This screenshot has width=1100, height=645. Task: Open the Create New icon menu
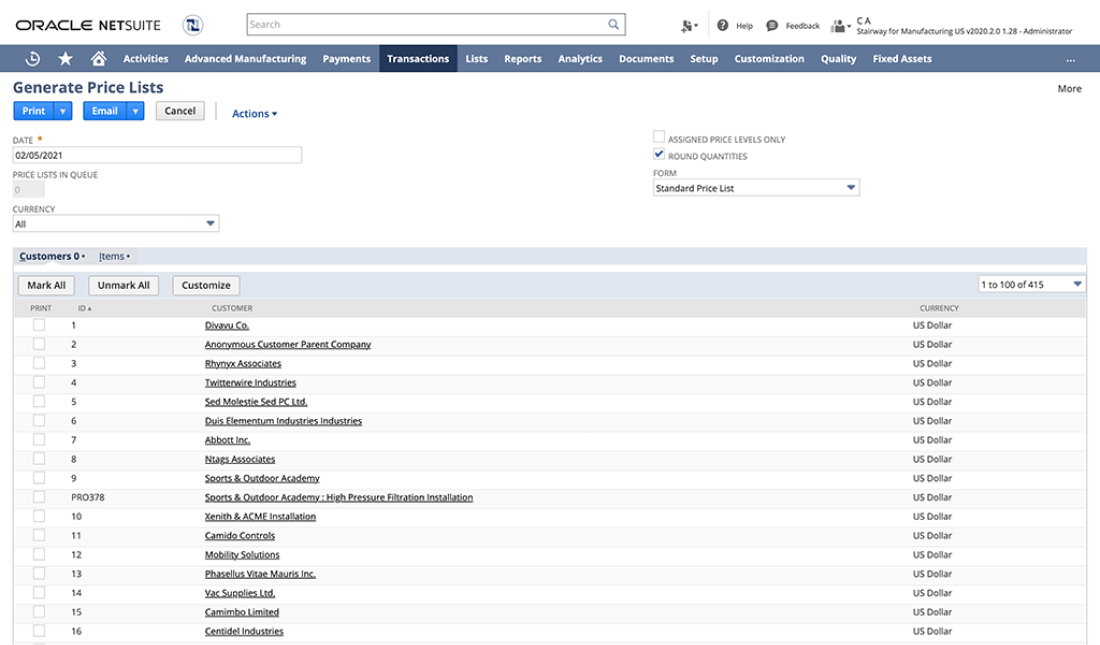point(689,26)
